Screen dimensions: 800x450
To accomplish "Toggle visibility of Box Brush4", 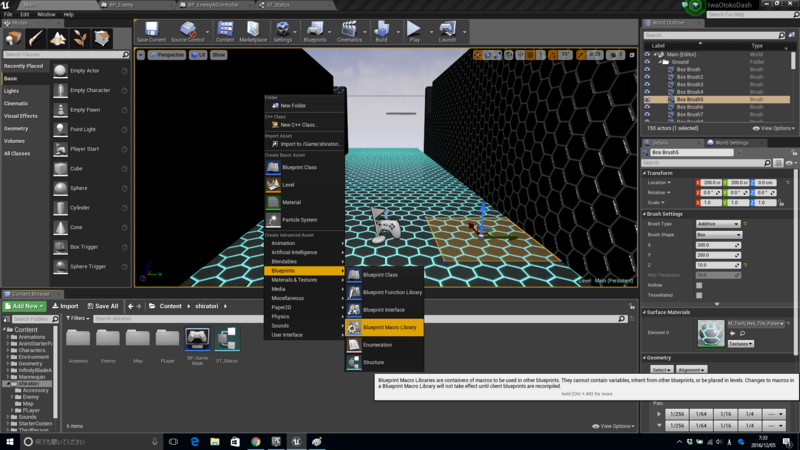I will click(647, 92).
